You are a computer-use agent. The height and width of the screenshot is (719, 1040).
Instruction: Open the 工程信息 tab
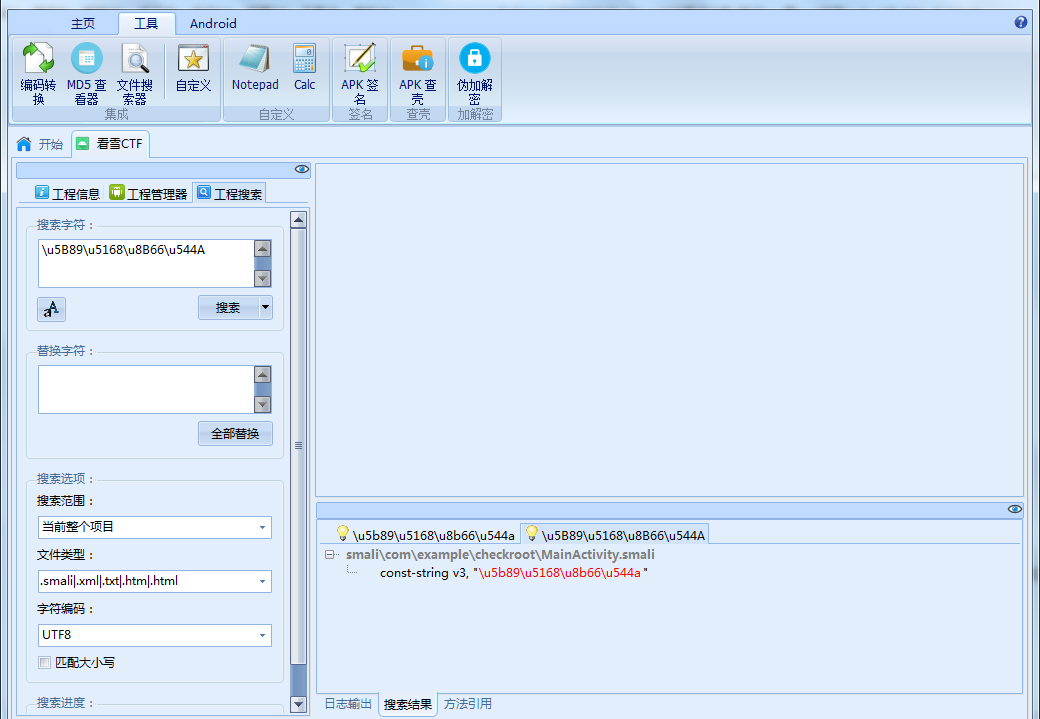tap(68, 193)
